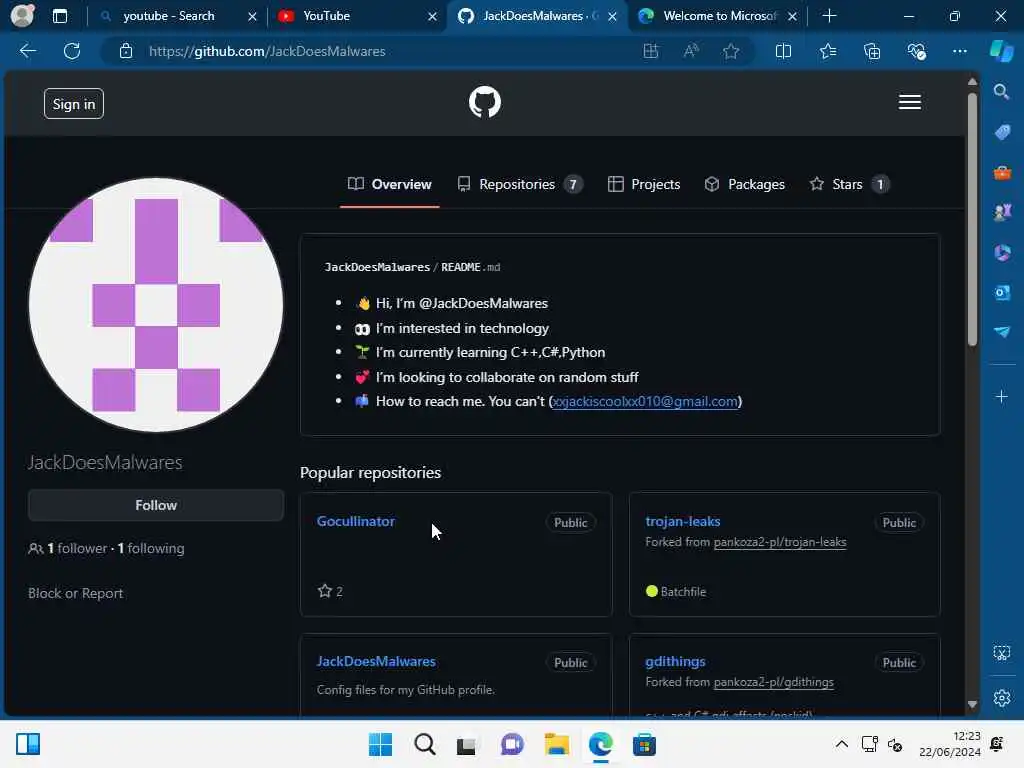Image resolution: width=1024 pixels, height=768 pixels.
Task: Open Copilot icon in Edge toolbar
Action: (x=1002, y=51)
